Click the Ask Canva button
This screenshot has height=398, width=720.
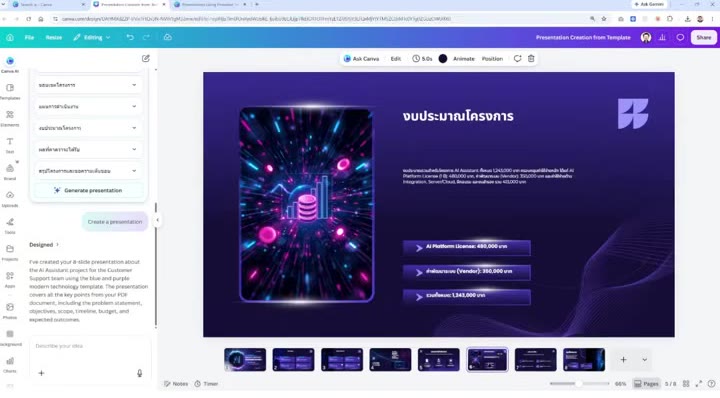[x=361, y=59]
